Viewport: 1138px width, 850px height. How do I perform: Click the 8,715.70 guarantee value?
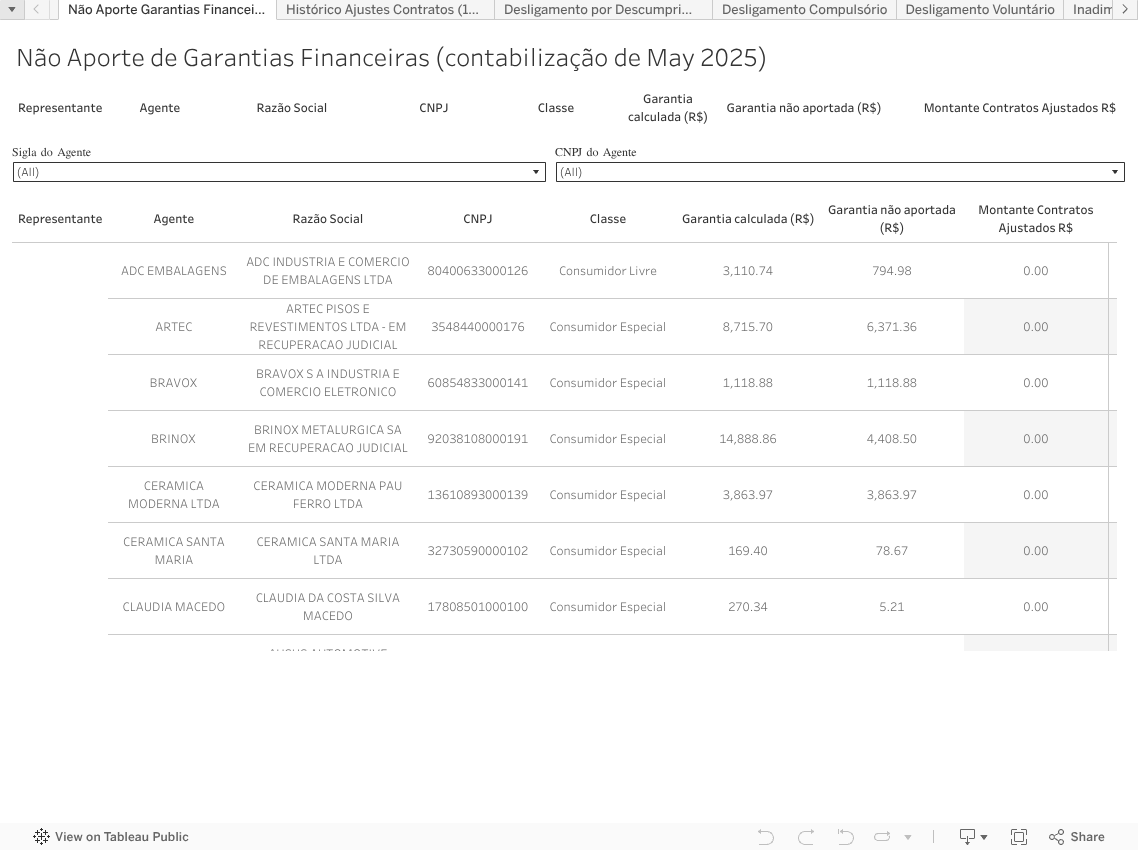[x=748, y=327]
